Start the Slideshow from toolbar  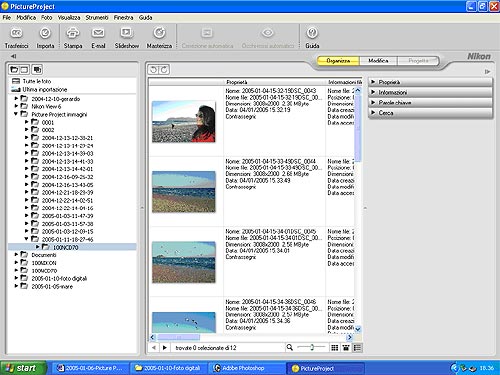(126, 33)
